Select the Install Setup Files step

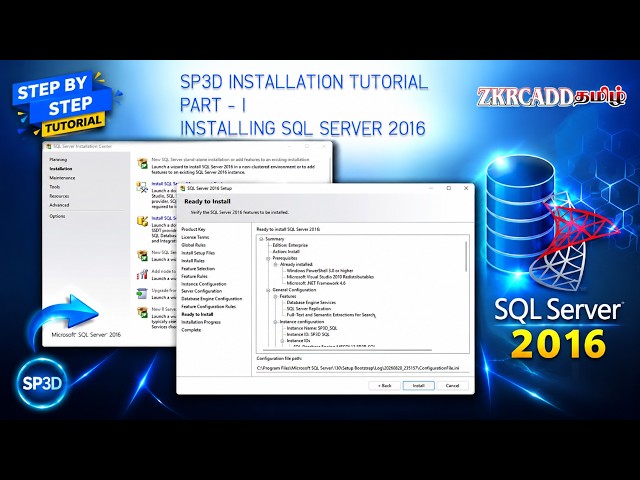(x=198, y=253)
